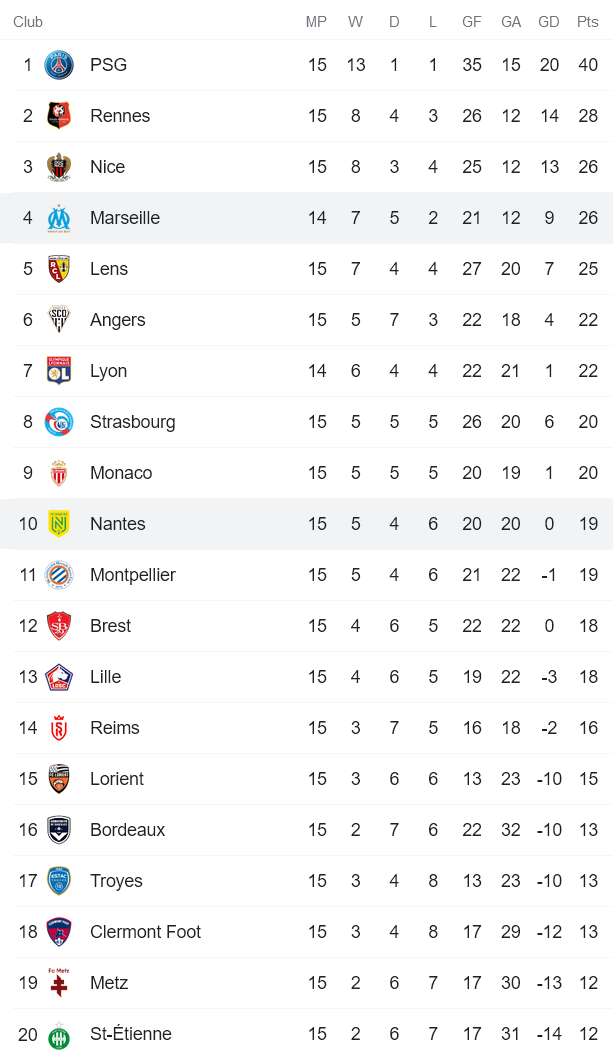Click the Bordeaux team crest

[x=59, y=830]
